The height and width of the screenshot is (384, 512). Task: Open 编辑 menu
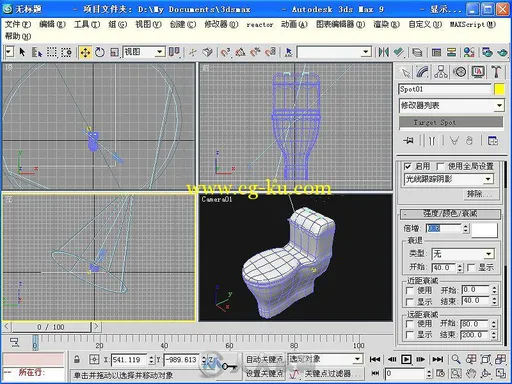52,24
